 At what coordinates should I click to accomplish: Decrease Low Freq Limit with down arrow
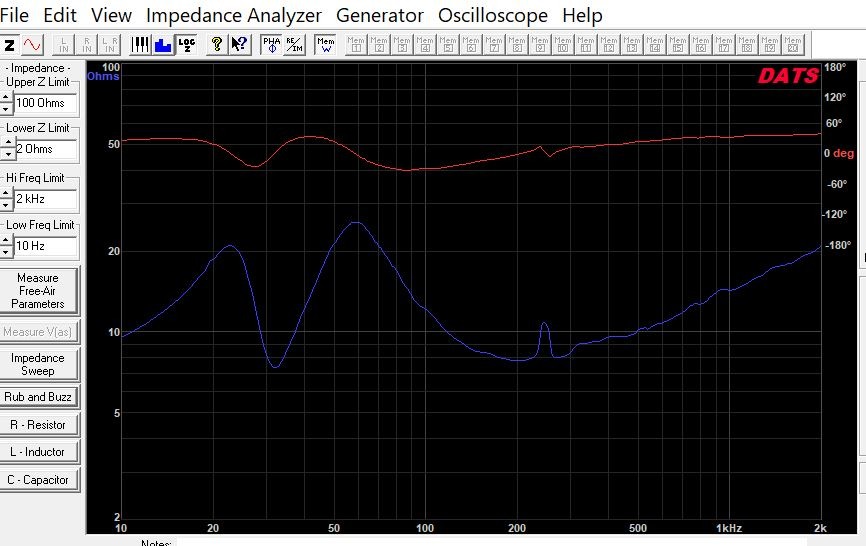tap(6, 252)
